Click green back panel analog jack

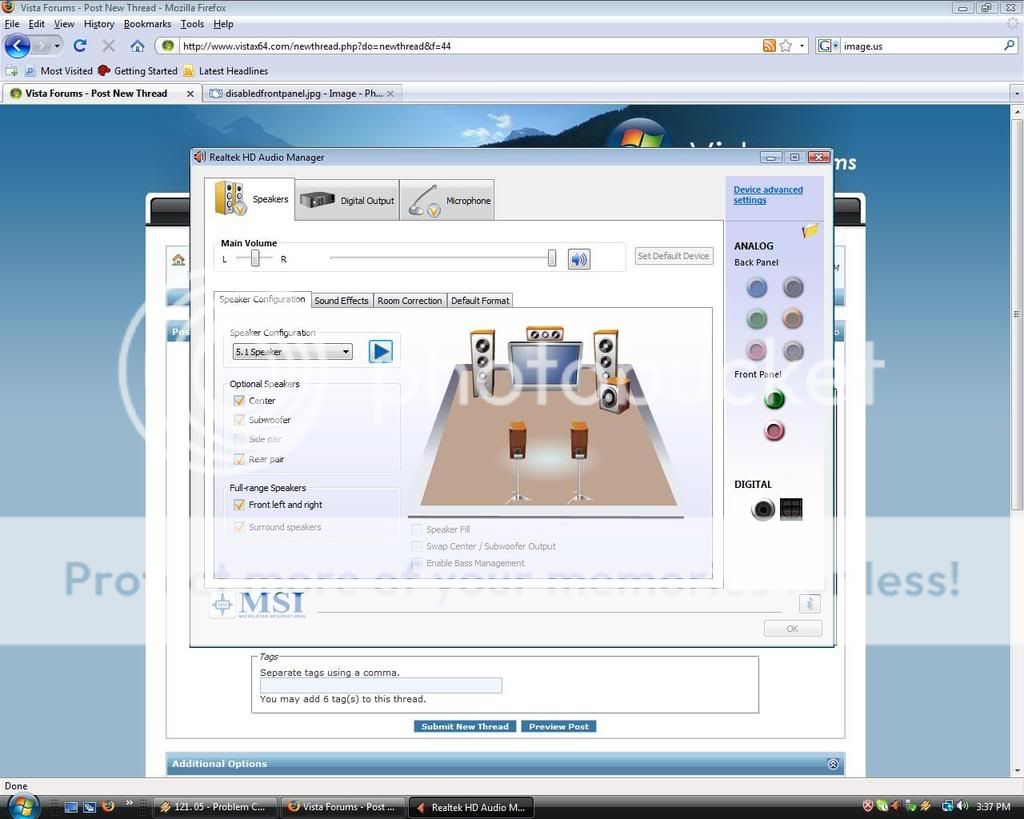[x=757, y=319]
